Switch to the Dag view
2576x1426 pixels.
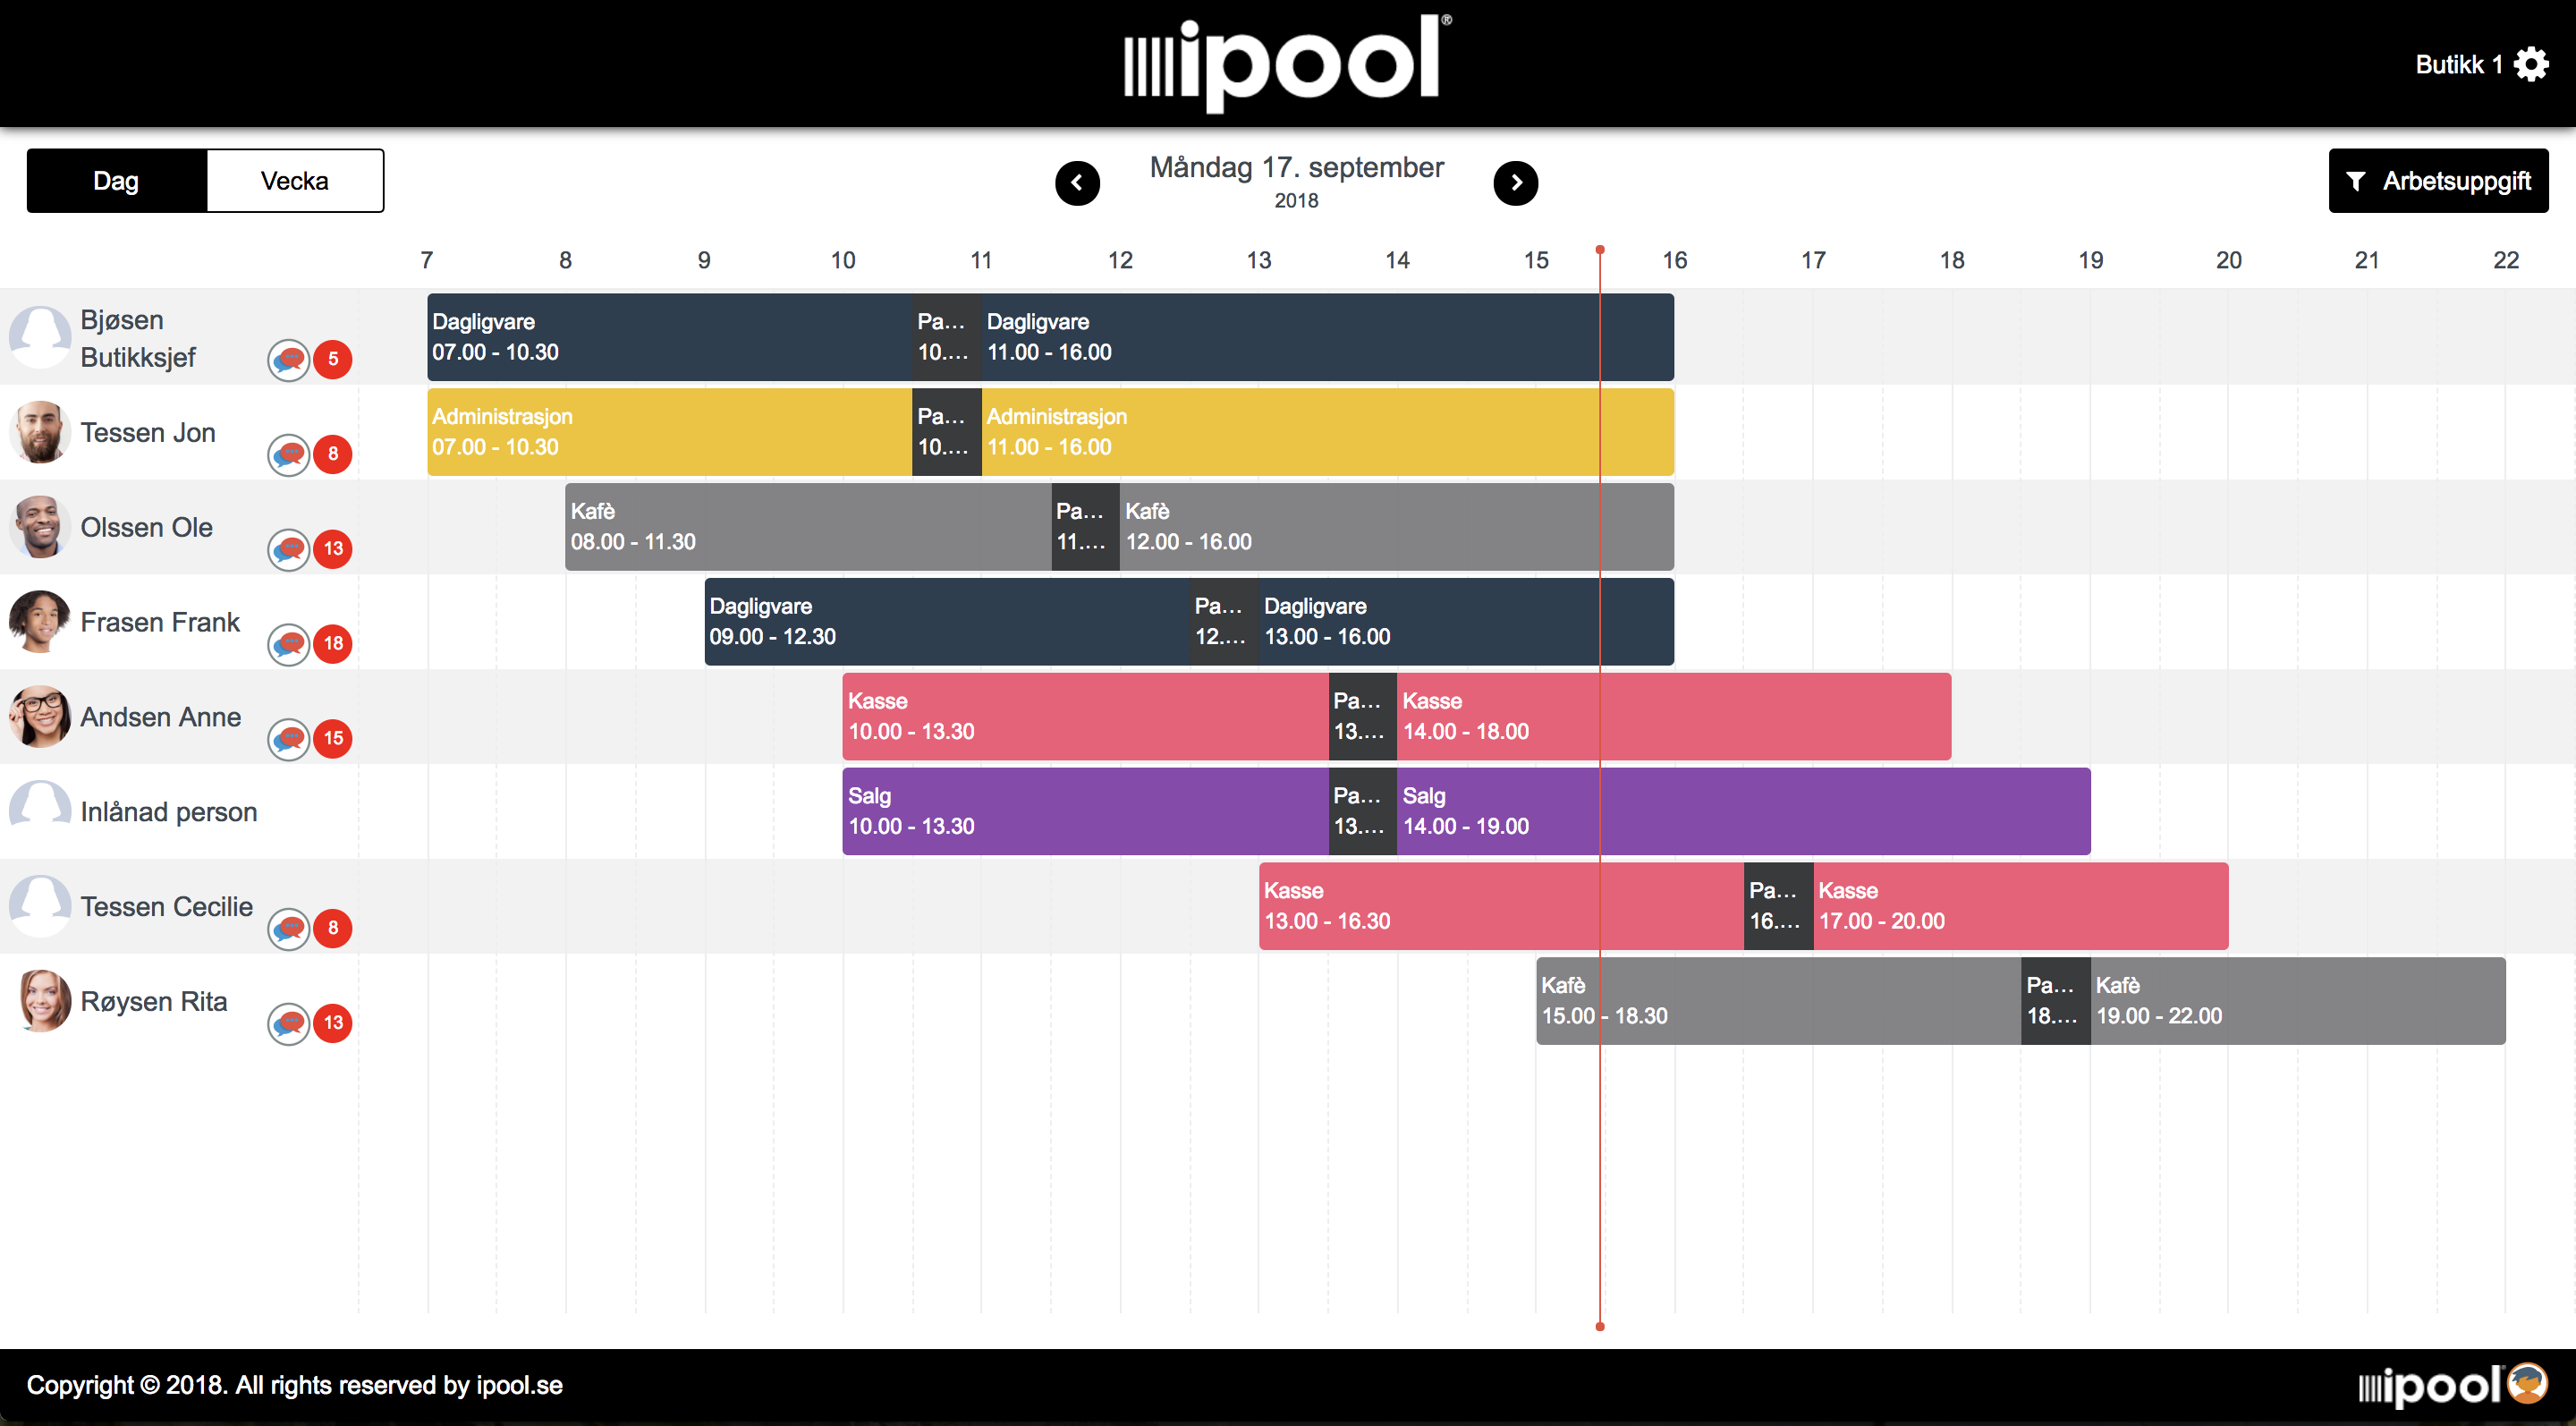tap(116, 180)
